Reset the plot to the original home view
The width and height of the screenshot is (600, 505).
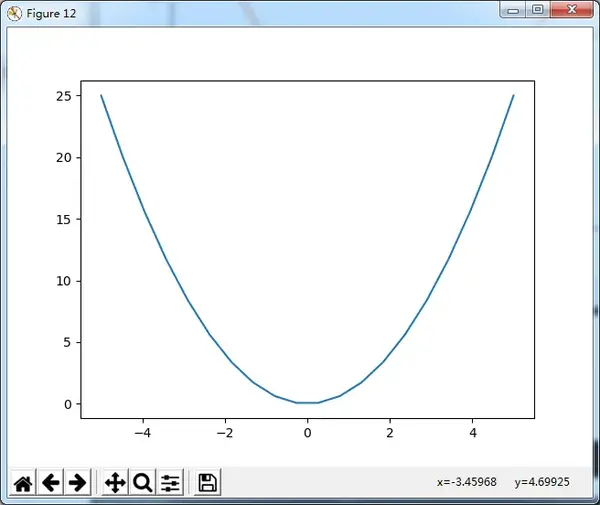[x=23, y=482]
